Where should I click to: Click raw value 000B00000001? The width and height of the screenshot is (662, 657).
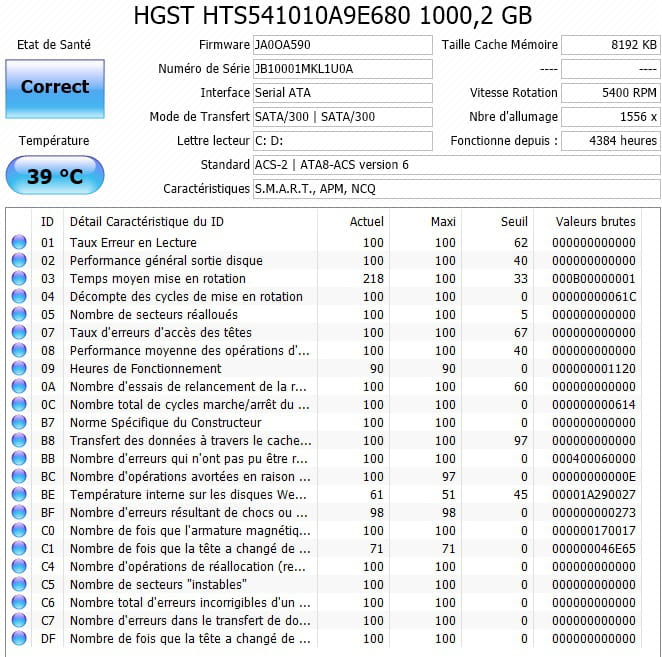pyautogui.click(x=594, y=279)
